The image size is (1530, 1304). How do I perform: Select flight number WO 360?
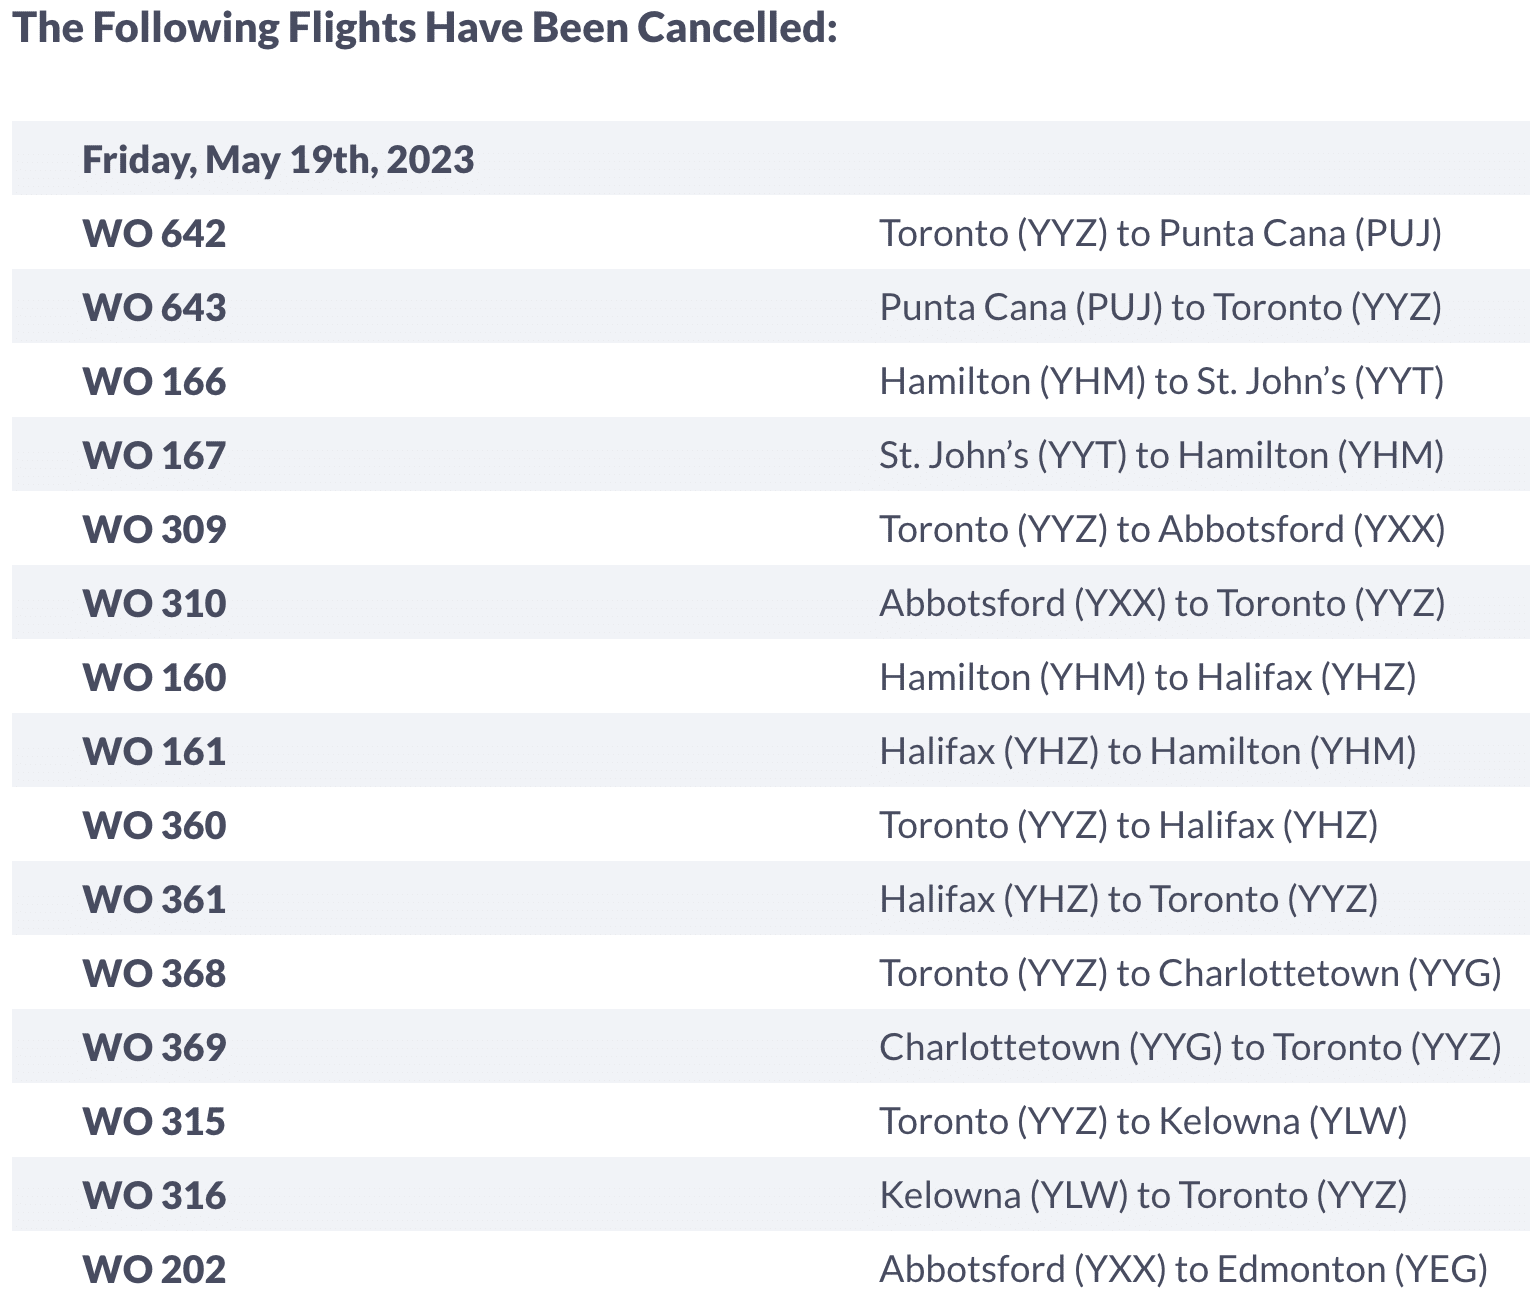pyautogui.click(x=154, y=826)
